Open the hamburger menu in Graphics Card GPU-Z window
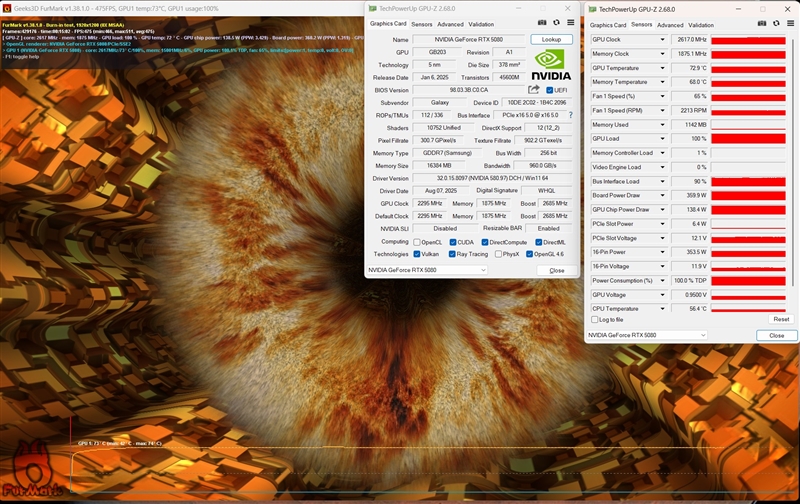The image size is (800, 504). click(x=570, y=23)
